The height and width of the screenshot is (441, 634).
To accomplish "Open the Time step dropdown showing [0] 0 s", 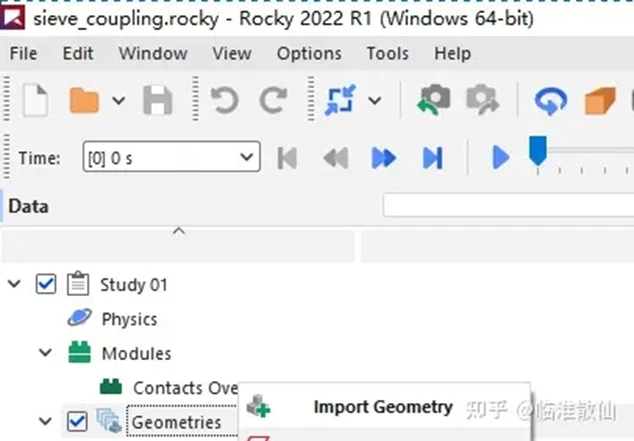I will click(x=171, y=156).
